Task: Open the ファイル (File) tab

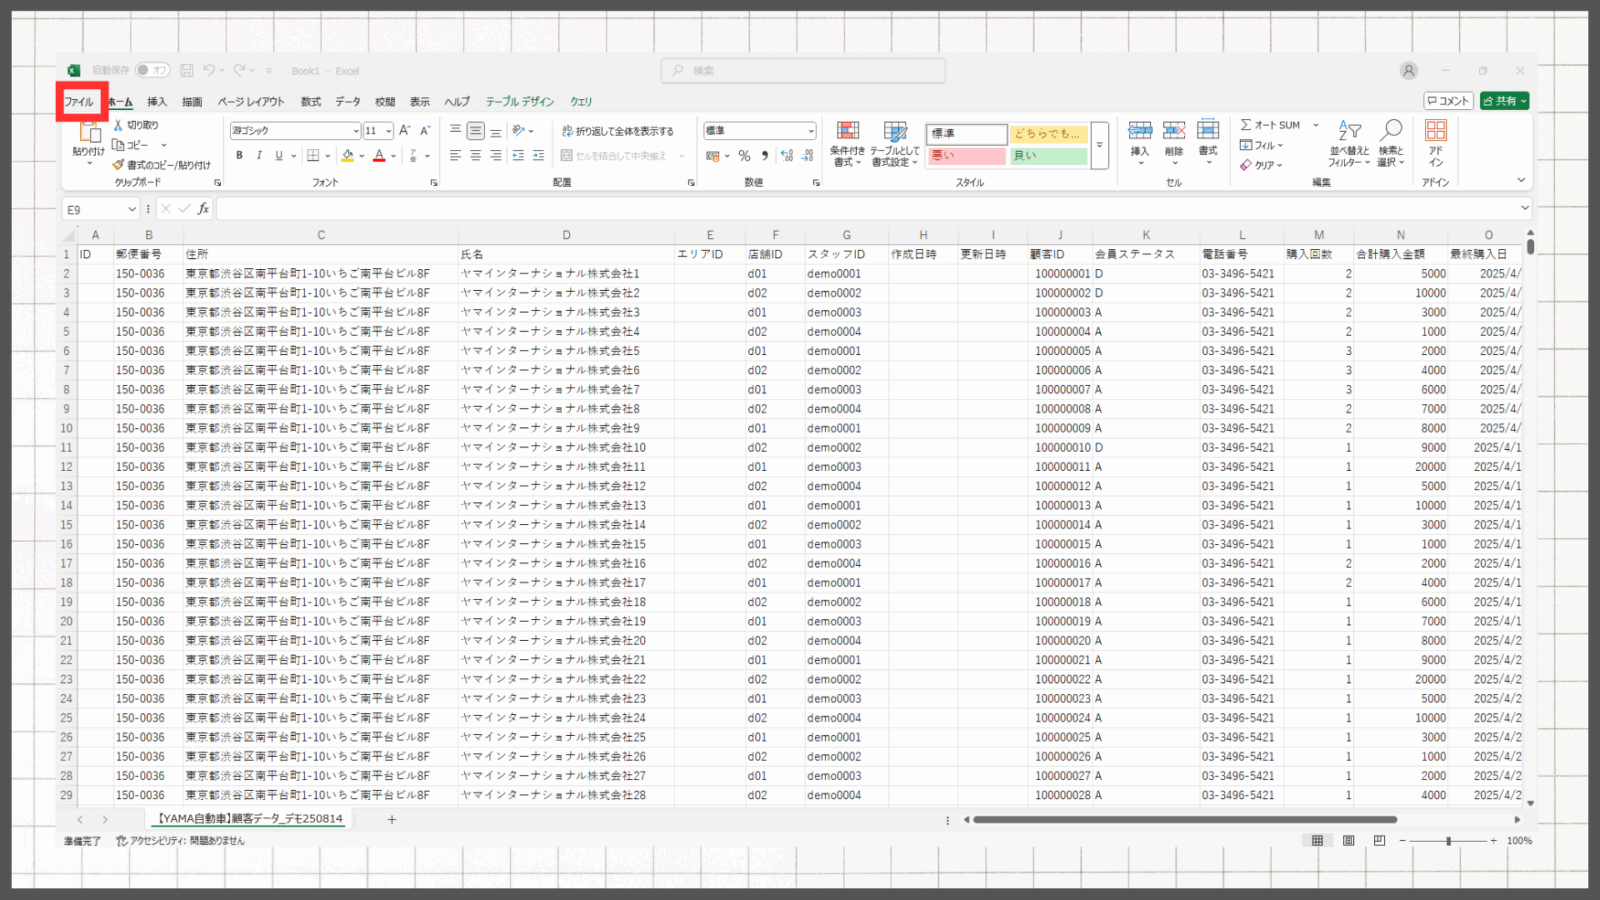Action: pyautogui.click(x=79, y=102)
